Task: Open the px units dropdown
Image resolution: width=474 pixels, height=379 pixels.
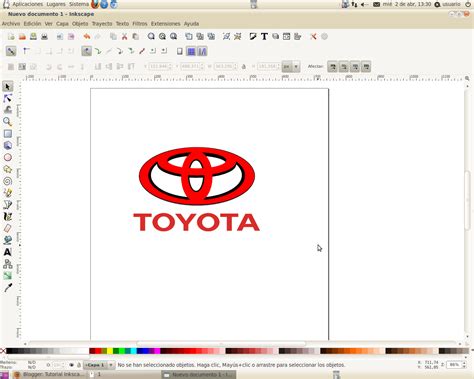Action: coord(291,67)
